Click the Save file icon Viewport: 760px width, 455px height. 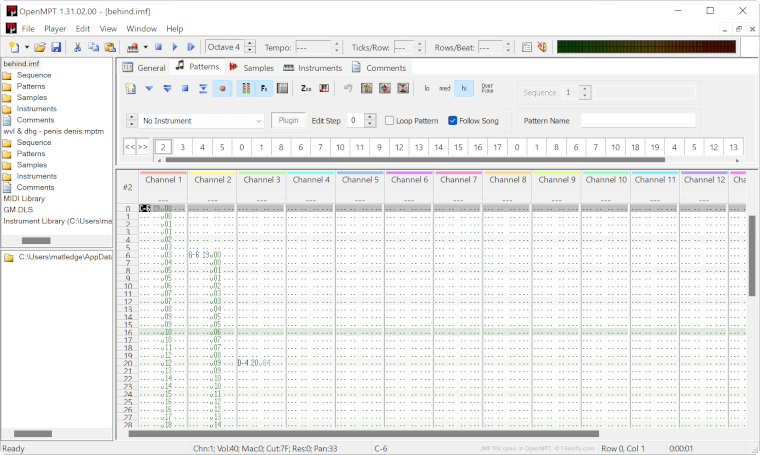coord(56,47)
